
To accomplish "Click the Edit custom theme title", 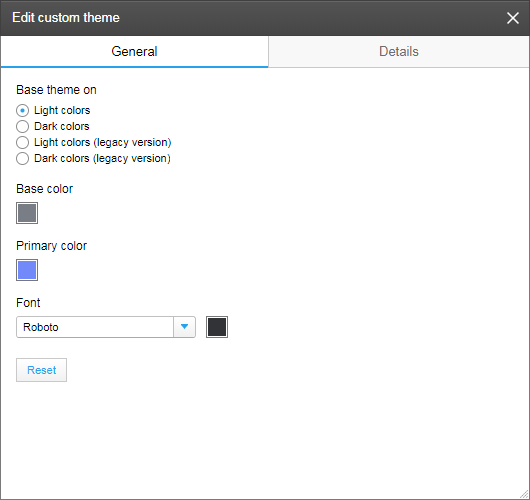I will (x=66, y=18).
